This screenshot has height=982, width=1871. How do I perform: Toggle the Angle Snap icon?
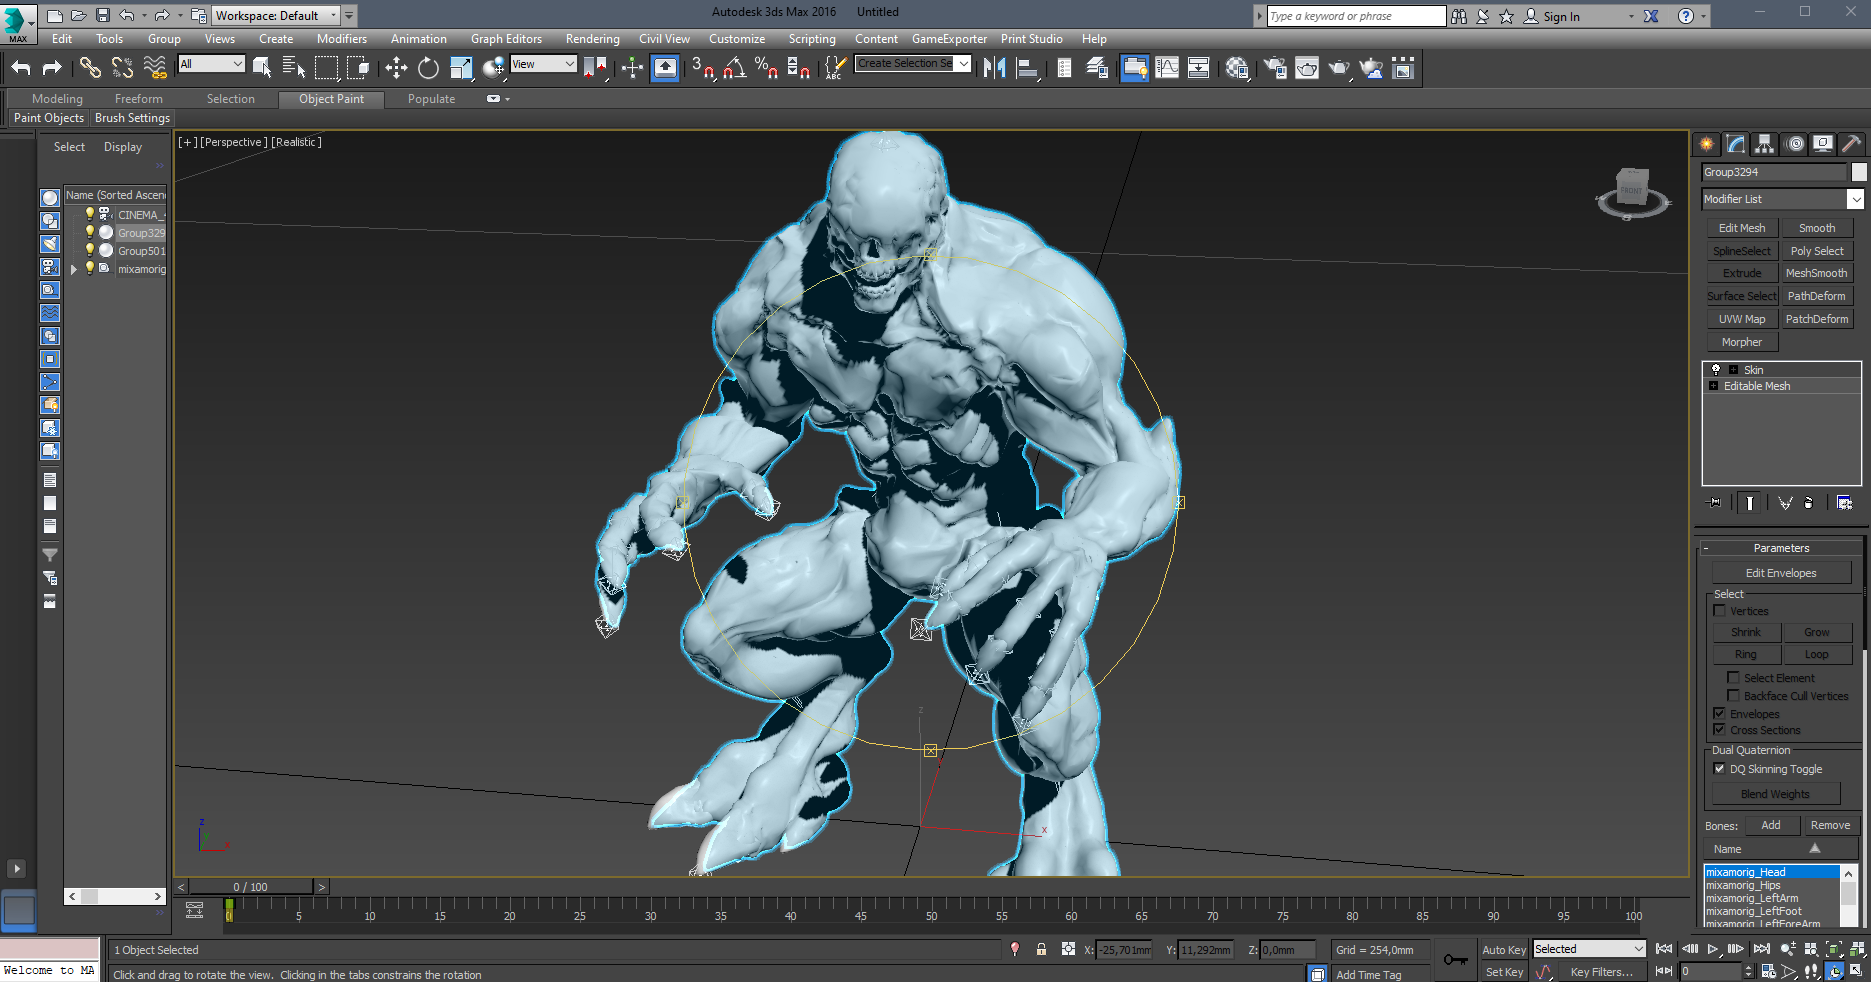coord(734,68)
